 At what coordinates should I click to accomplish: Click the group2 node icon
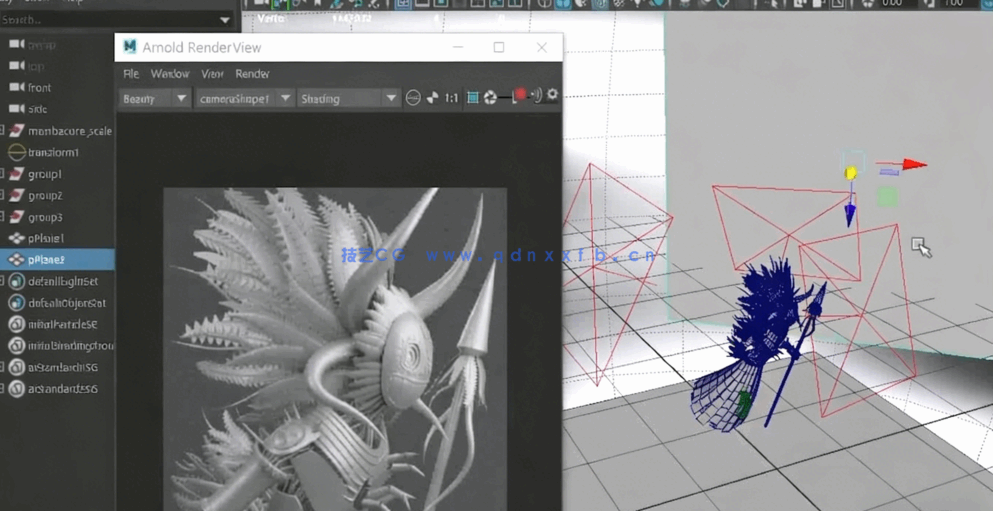coord(16,196)
